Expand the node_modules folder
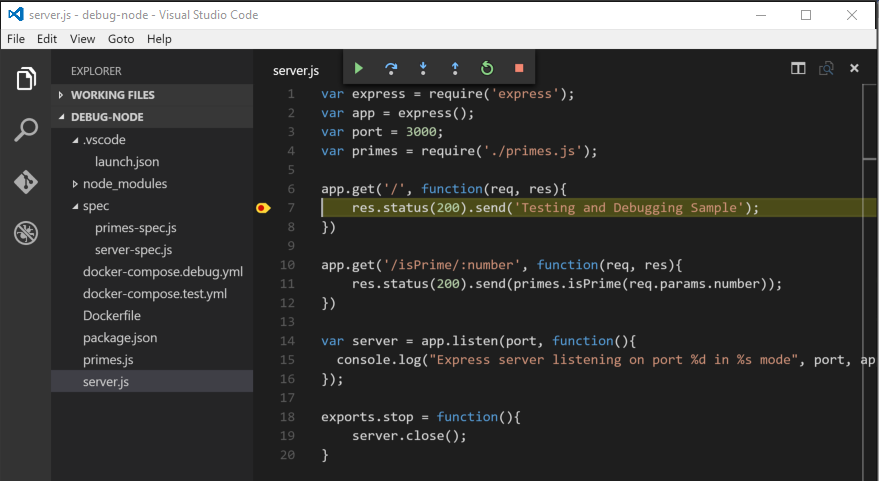This screenshot has width=879, height=481. pyautogui.click(x=75, y=184)
